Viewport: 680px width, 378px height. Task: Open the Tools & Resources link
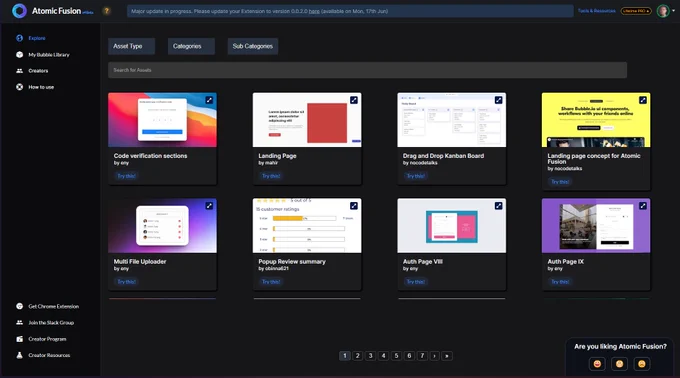(597, 11)
